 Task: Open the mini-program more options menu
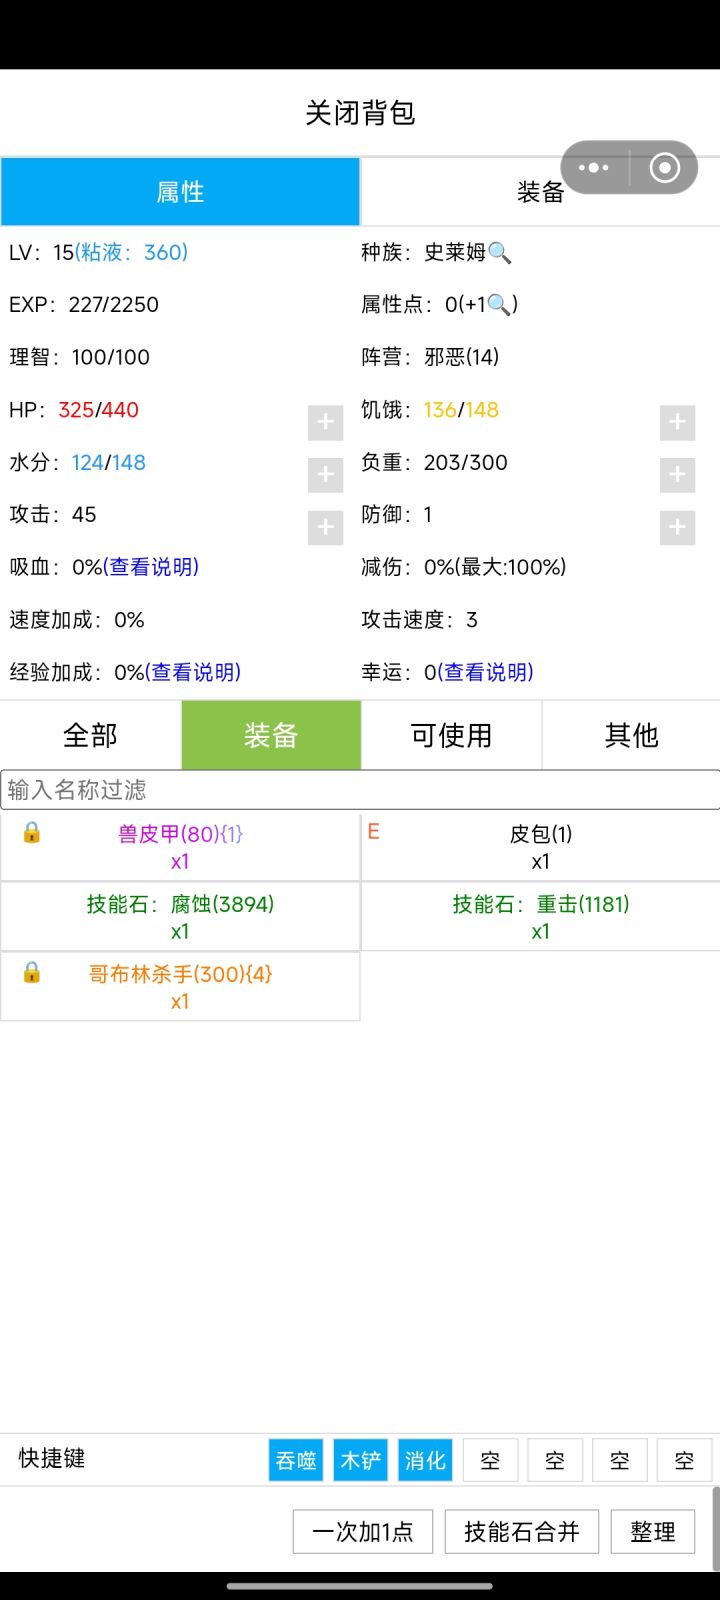coord(594,168)
